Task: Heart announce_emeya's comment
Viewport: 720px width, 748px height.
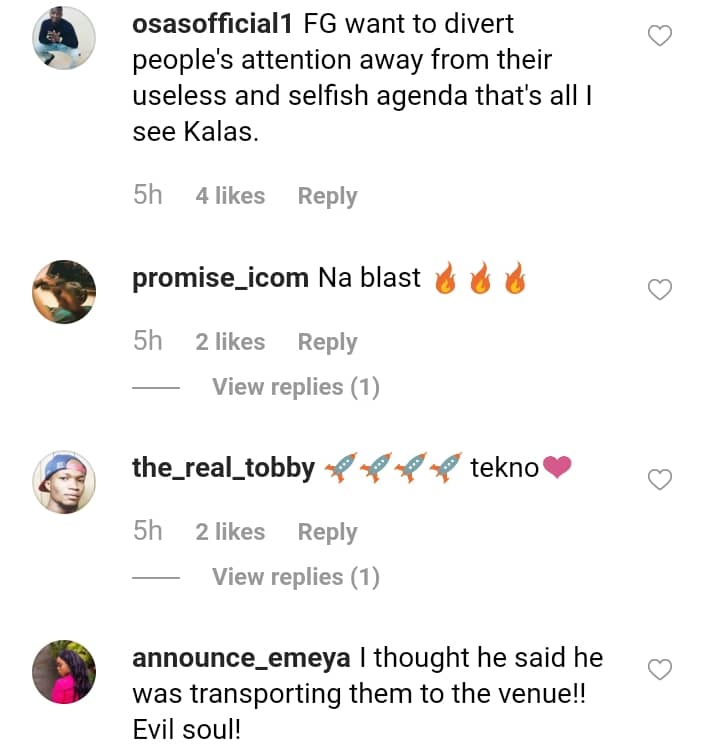Action: point(661,668)
